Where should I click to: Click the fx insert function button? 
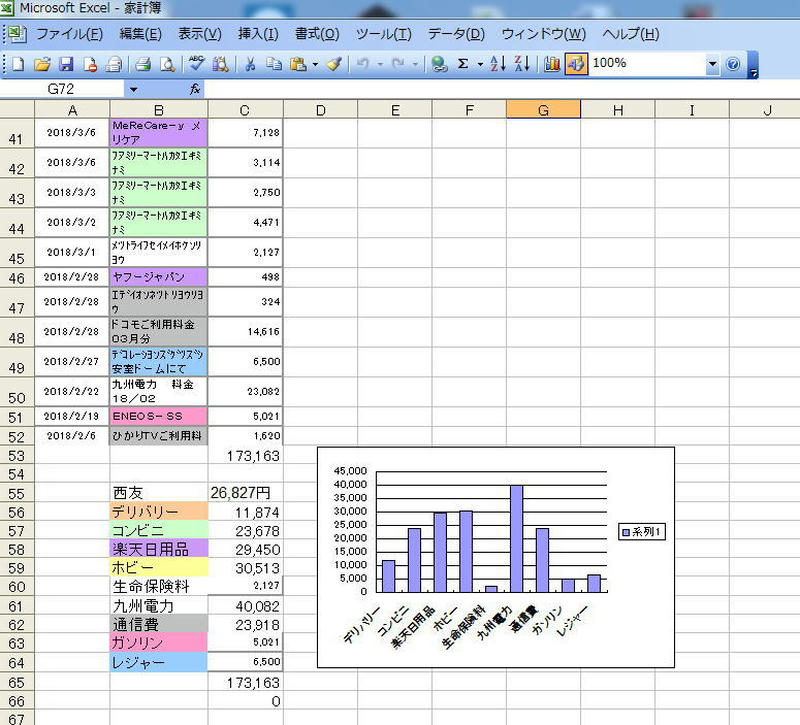(x=195, y=89)
